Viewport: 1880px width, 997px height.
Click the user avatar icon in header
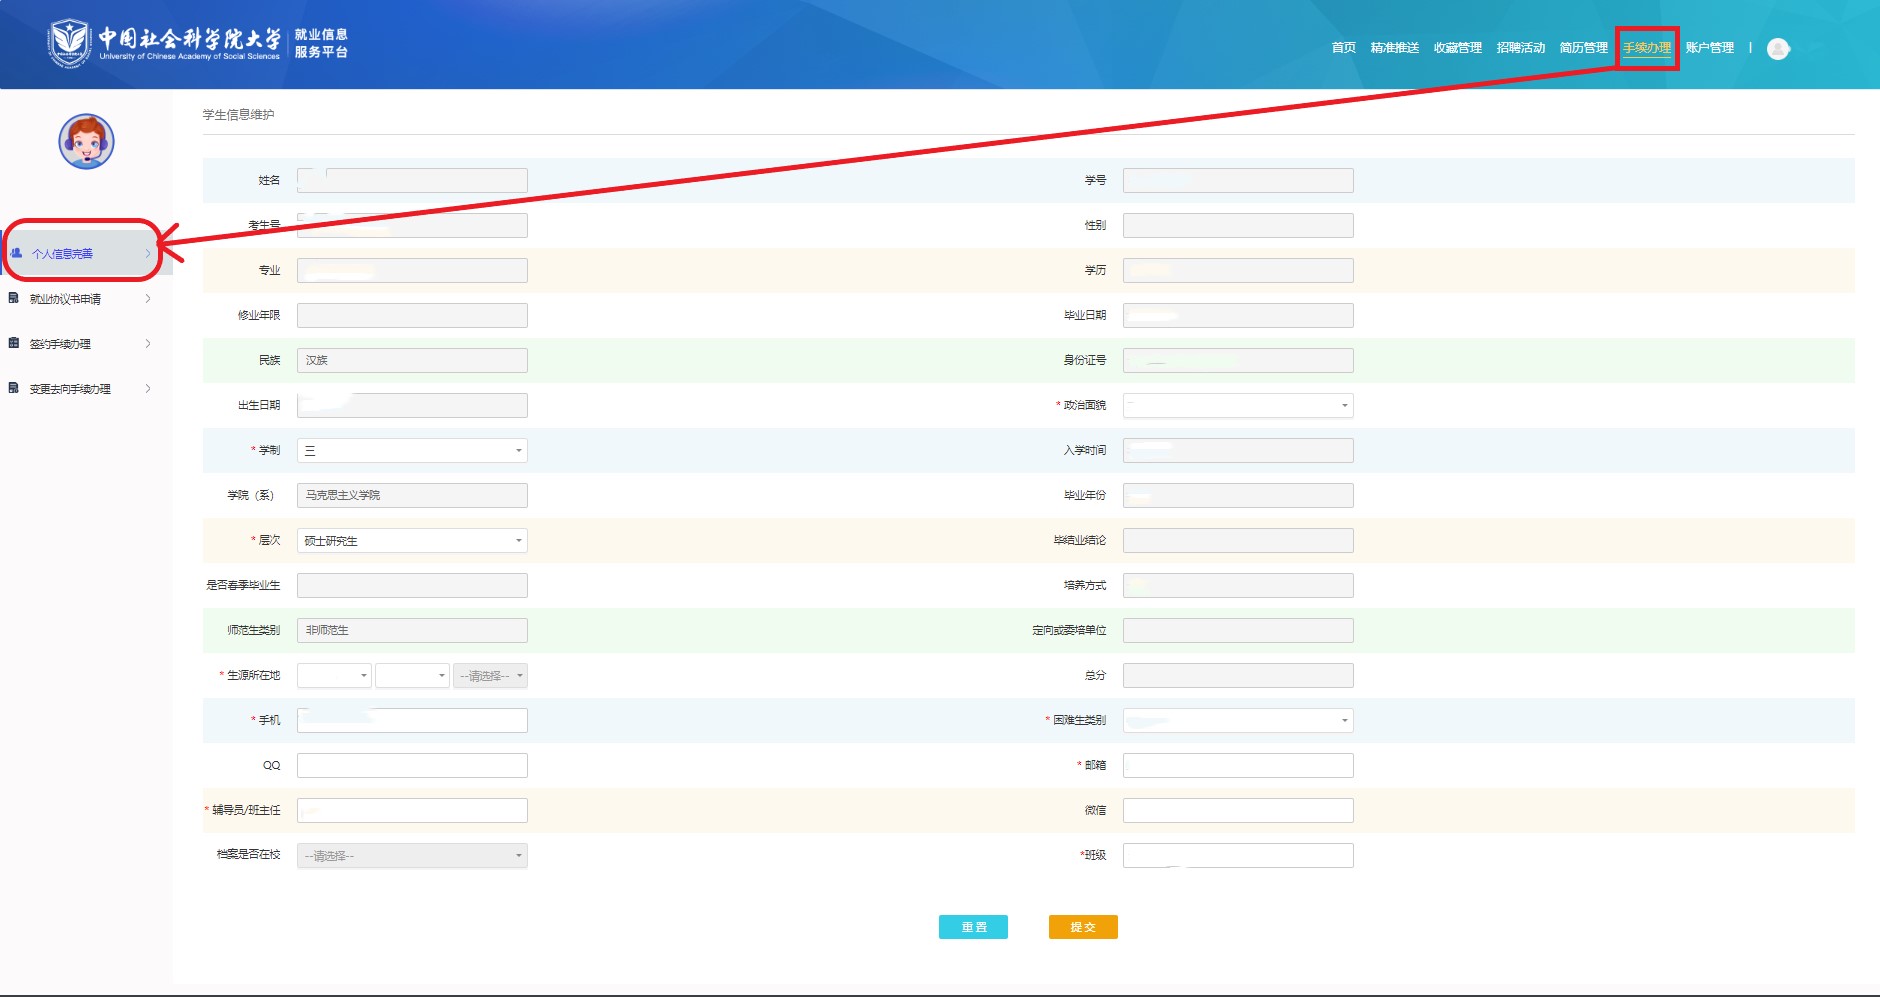click(x=1777, y=49)
